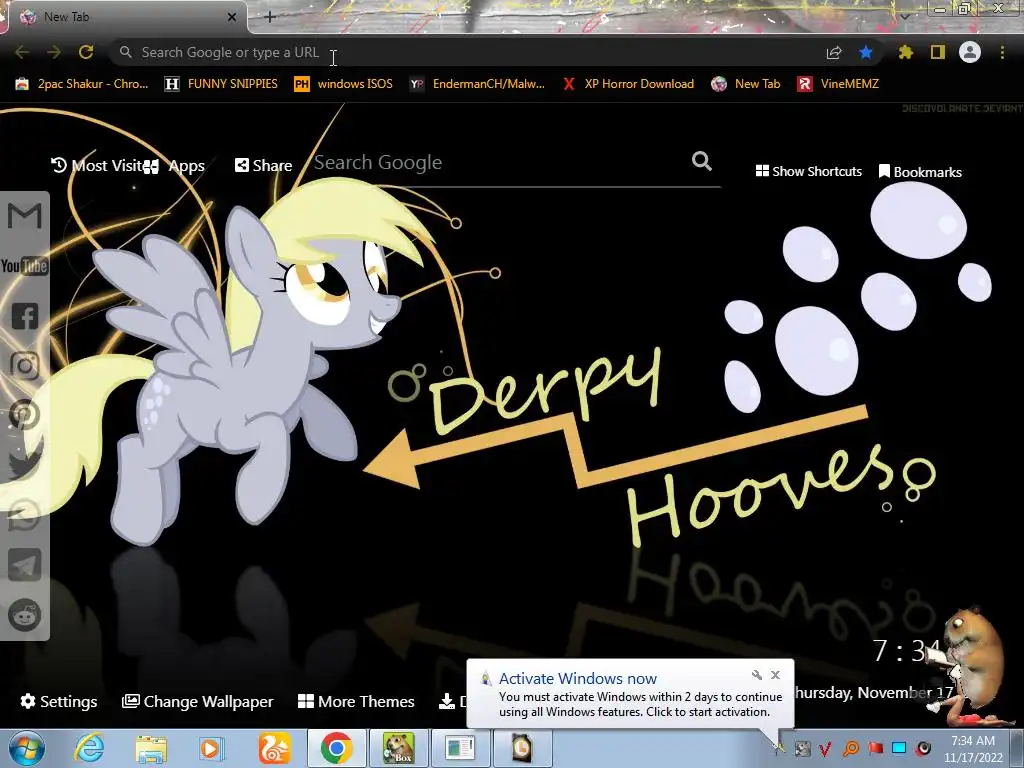Switch to Chrome in the taskbar
This screenshot has height=768, width=1024.
pyautogui.click(x=336, y=748)
